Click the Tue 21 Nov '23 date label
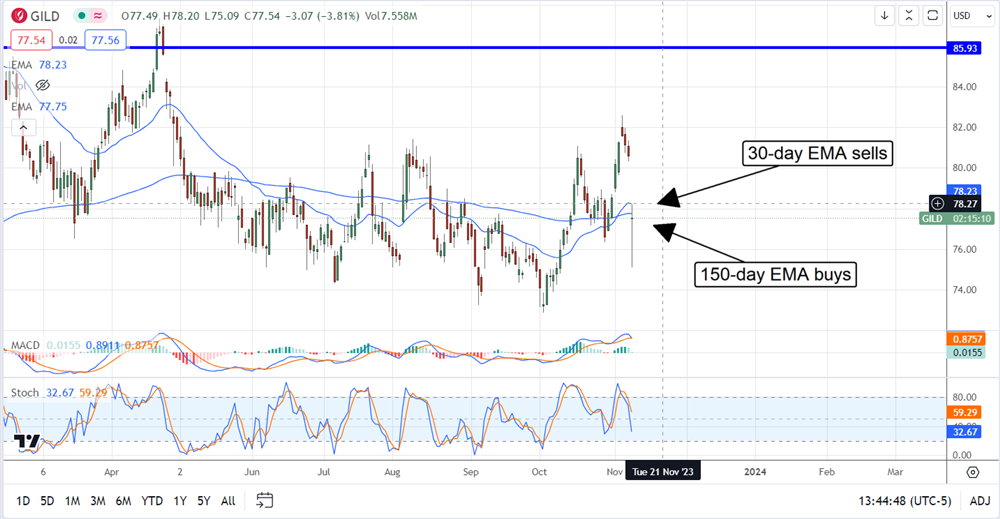Viewport: 1000px width, 519px height. 663,472
